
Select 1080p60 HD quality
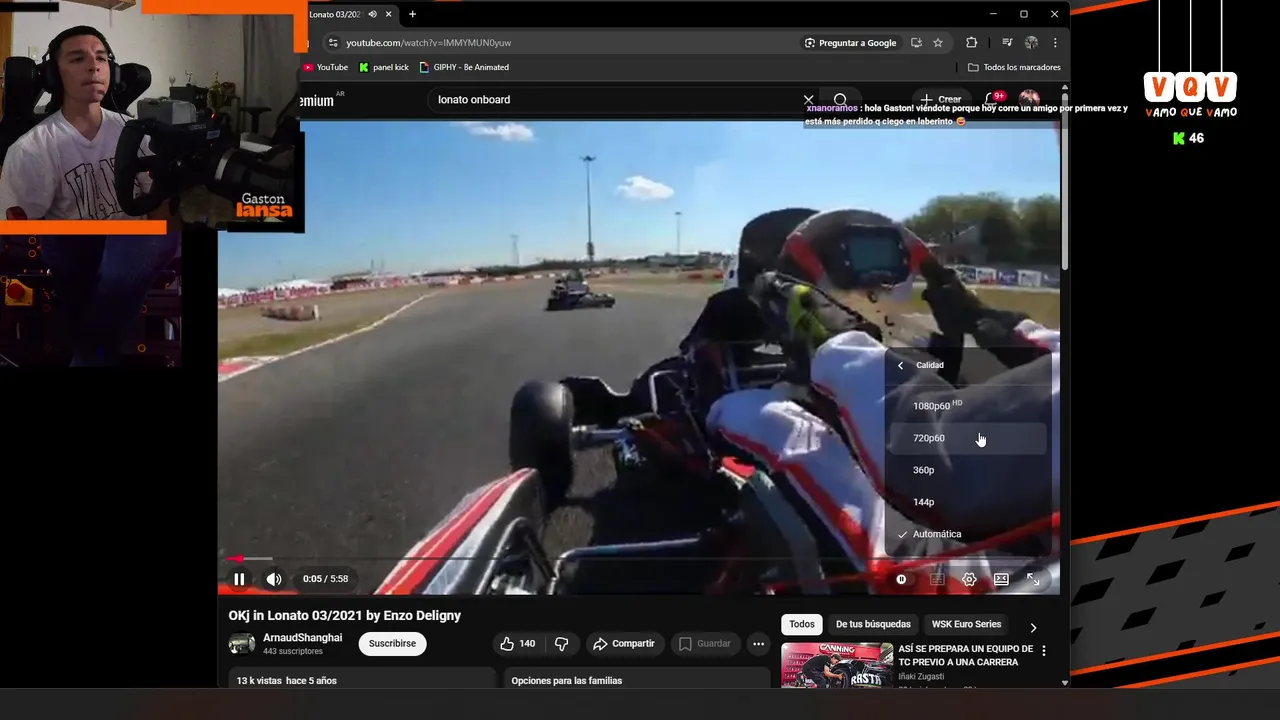pyautogui.click(x=967, y=406)
